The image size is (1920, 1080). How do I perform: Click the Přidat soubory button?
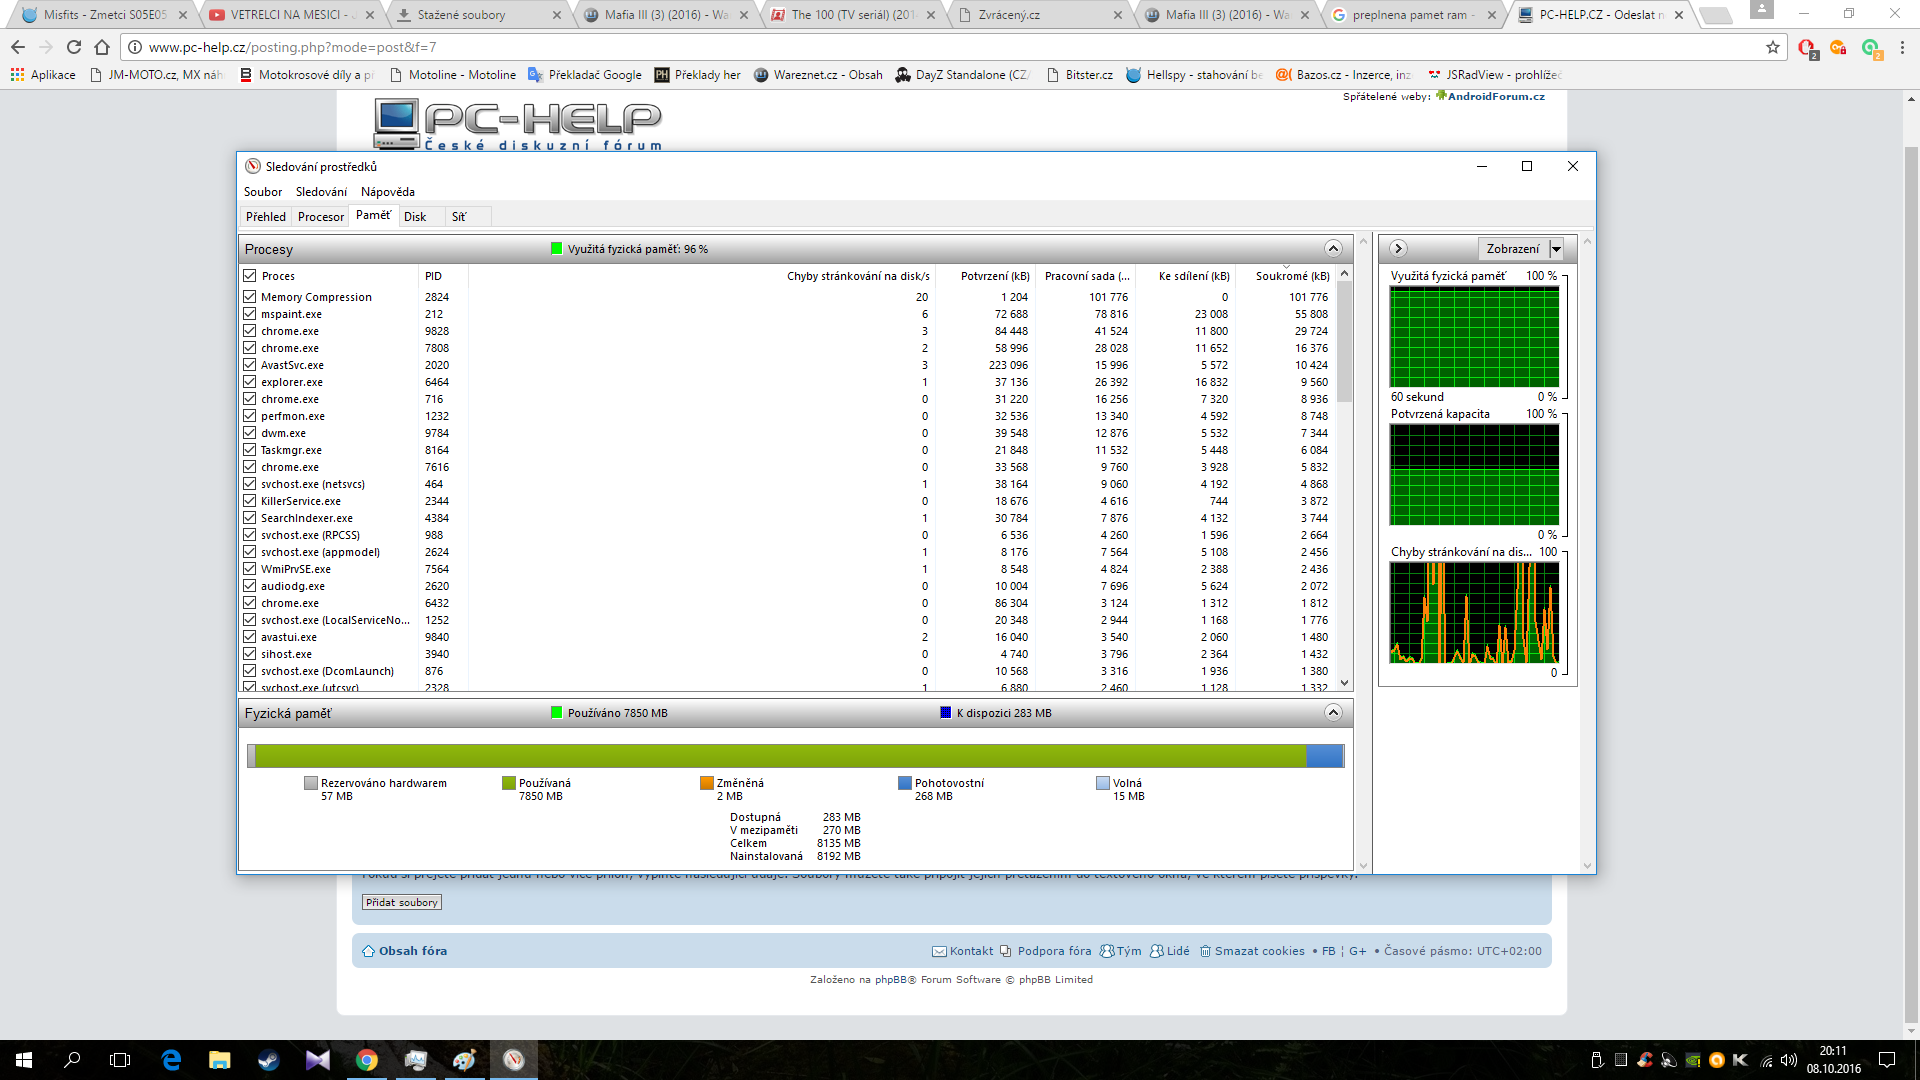pyautogui.click(x=401, y=902)
